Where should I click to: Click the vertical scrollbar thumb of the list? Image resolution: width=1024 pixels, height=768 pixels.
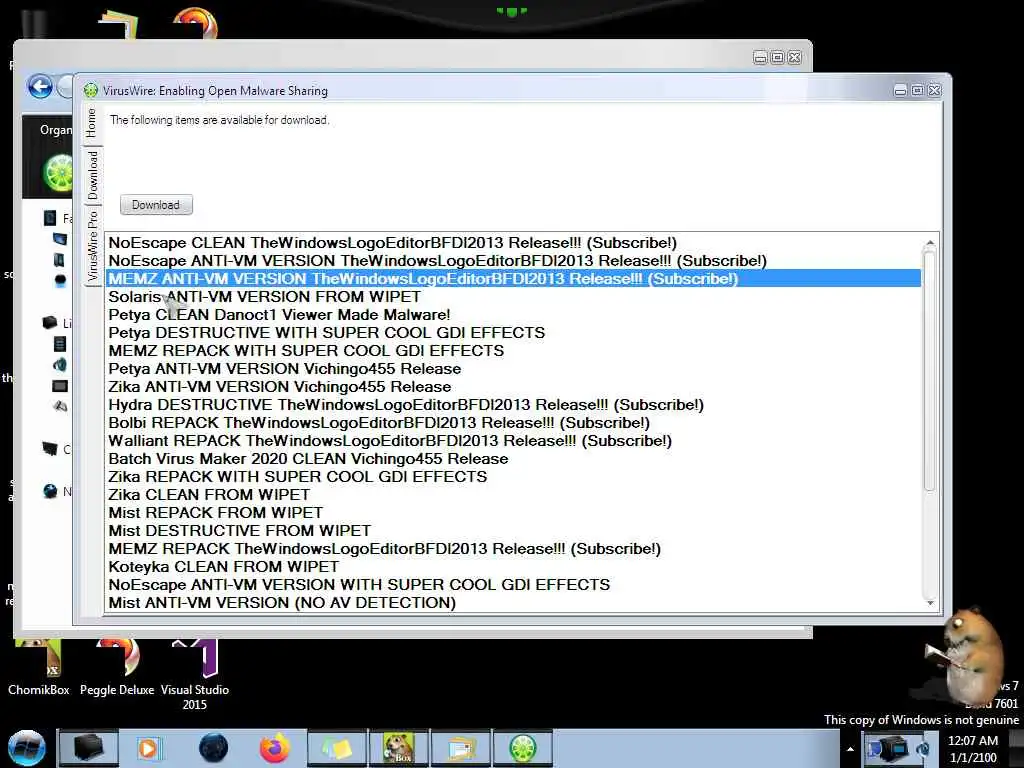click(x=930, y=371)
